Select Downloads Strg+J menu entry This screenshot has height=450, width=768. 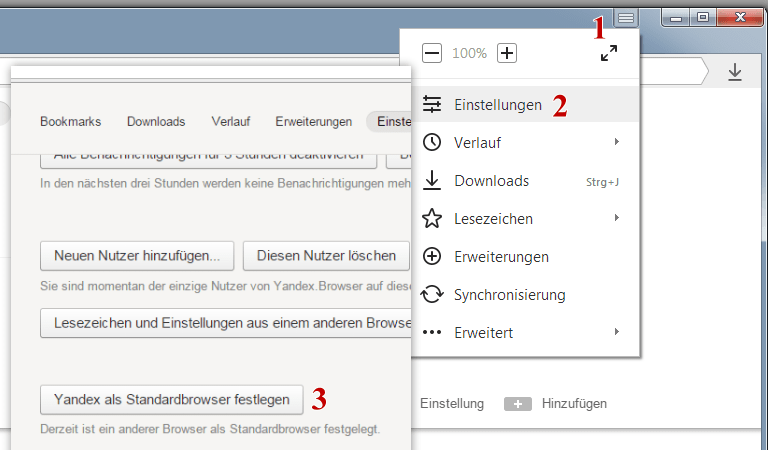(x=525, y=181)
